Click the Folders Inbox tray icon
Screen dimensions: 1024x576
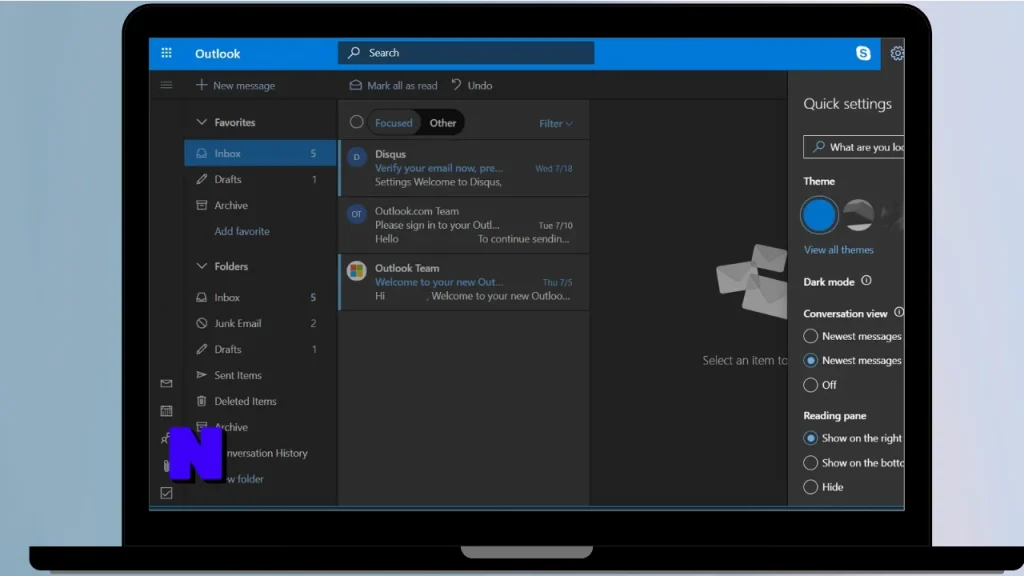[x=201, y=297]
